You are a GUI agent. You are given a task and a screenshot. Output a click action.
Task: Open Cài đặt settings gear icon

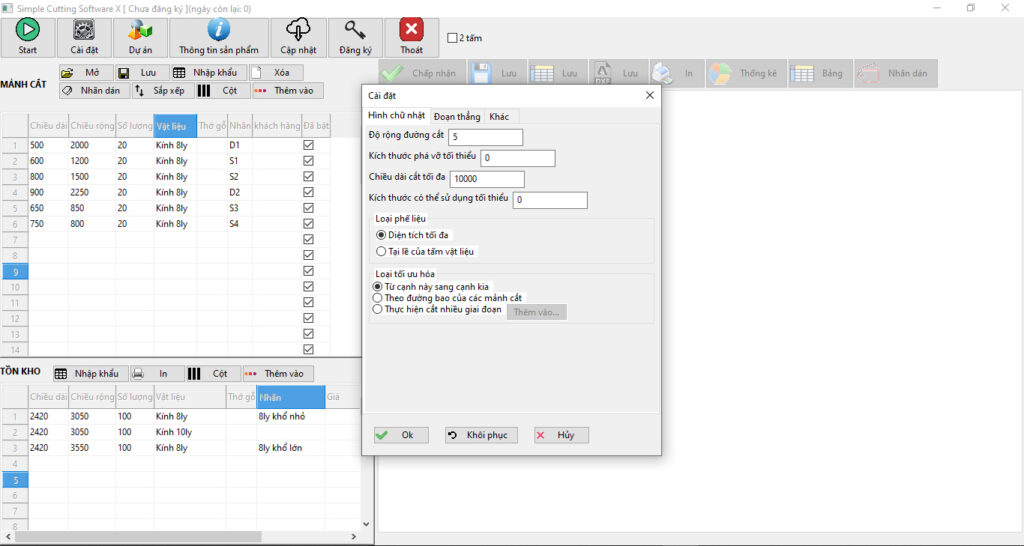point(84,30)
